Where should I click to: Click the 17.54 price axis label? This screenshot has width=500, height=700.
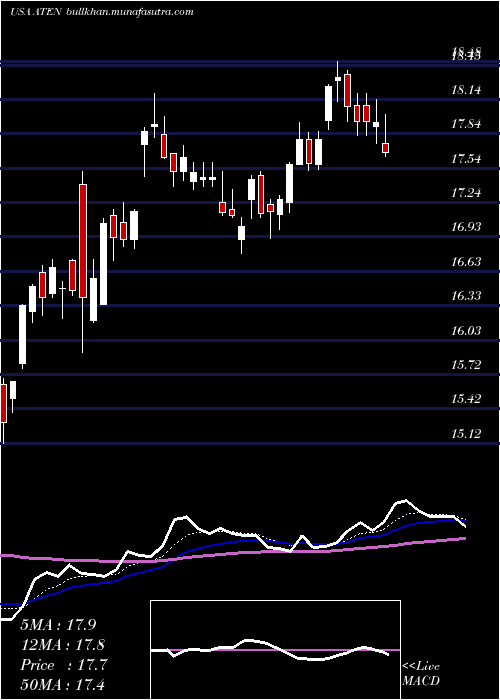pyautogui.click(x=466, y=158)
